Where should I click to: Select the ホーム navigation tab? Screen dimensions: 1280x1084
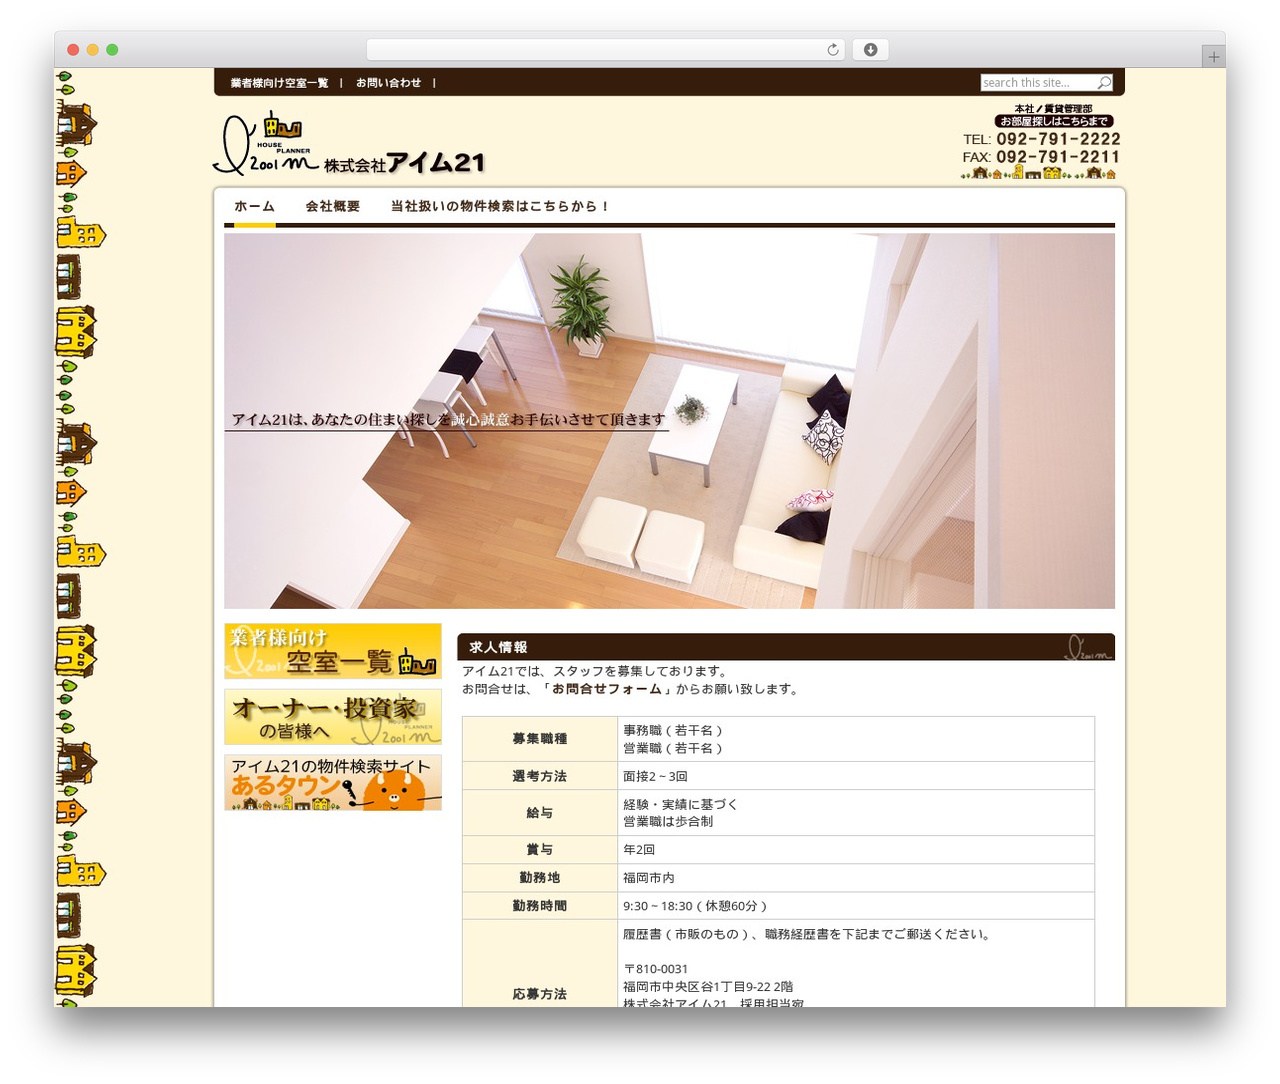254,206
